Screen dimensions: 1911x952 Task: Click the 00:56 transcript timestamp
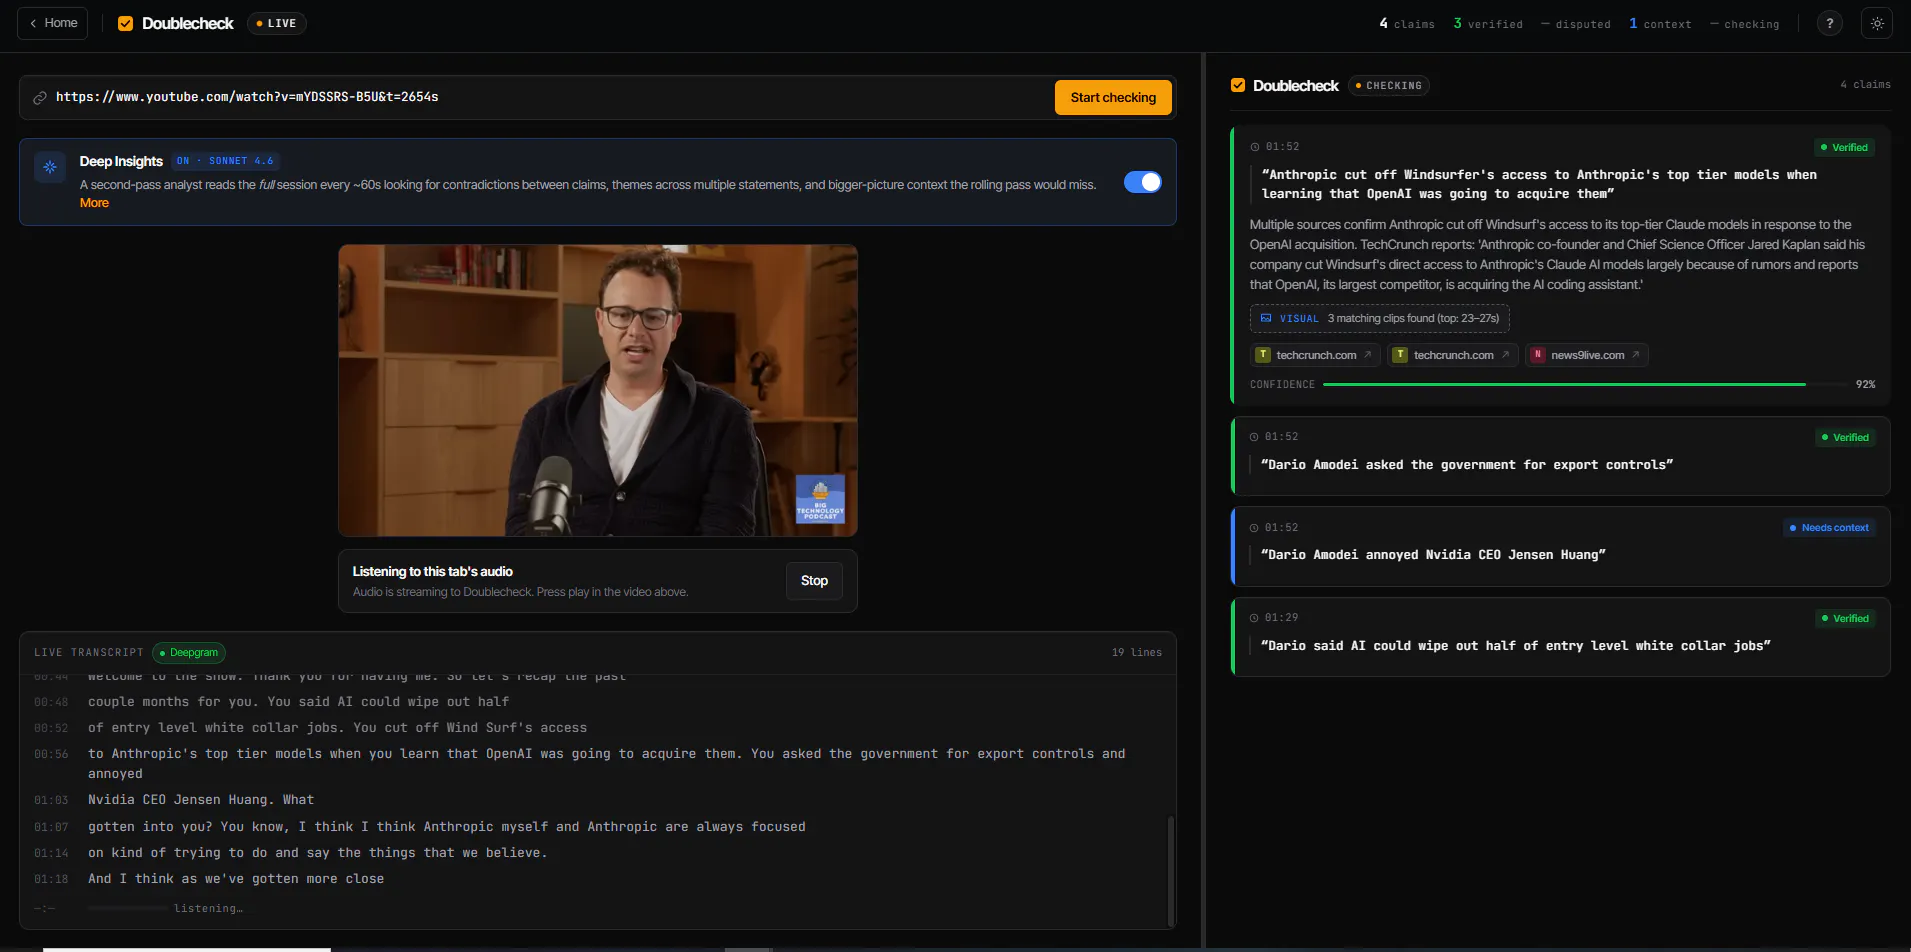pyautogui.click(x=51, y=755)
